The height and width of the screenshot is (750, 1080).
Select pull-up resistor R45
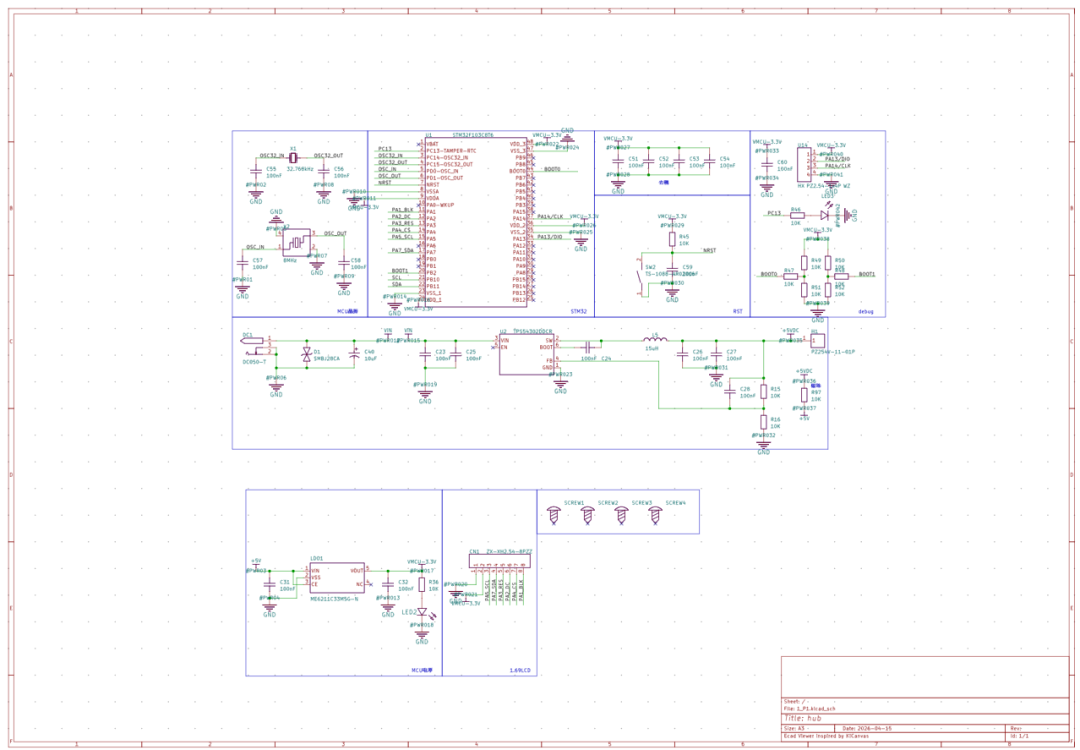672,240
